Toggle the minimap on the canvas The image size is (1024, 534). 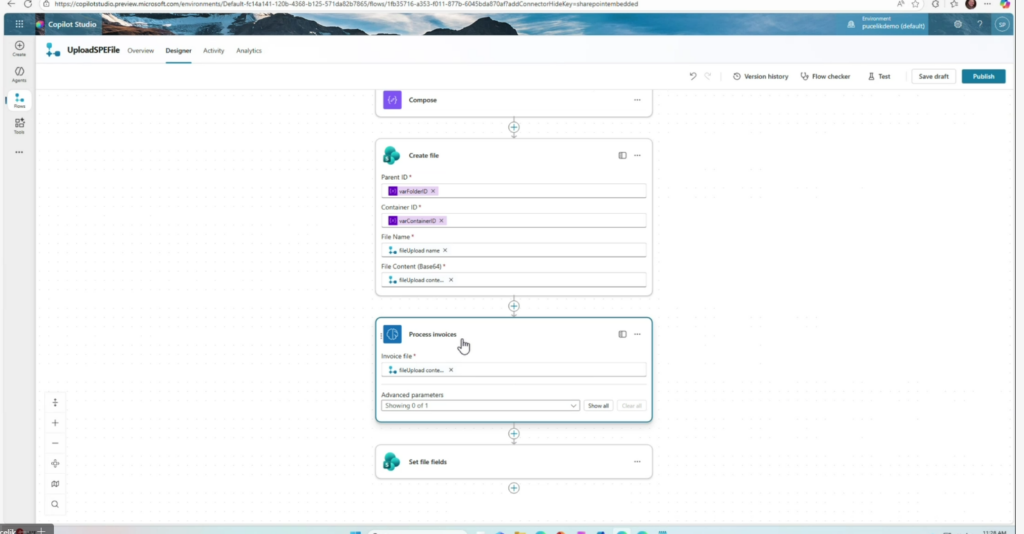pos(55,484)
